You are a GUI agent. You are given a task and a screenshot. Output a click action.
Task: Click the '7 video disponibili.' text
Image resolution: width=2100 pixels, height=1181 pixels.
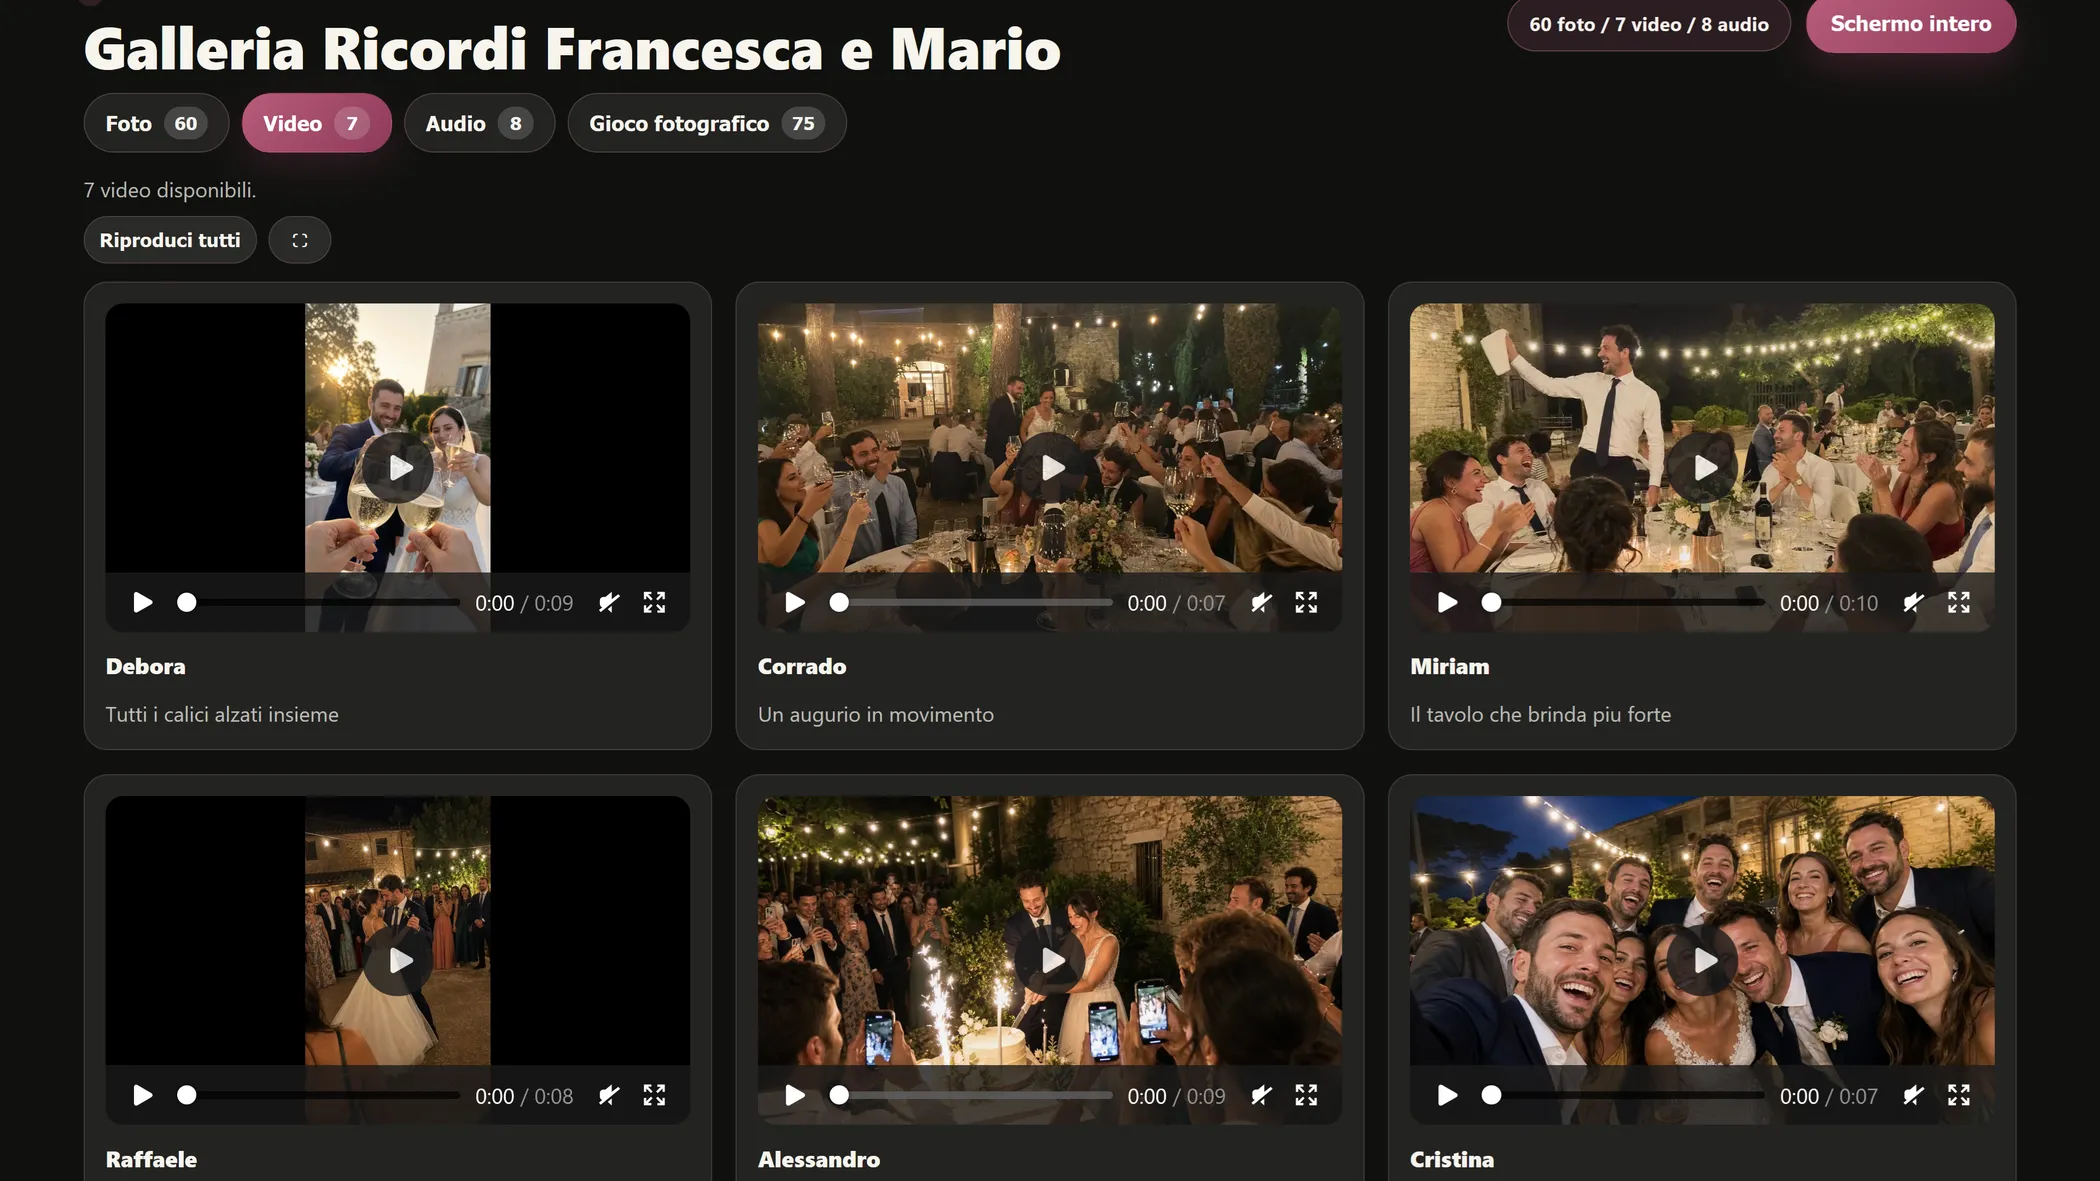[x=170, y=190]
